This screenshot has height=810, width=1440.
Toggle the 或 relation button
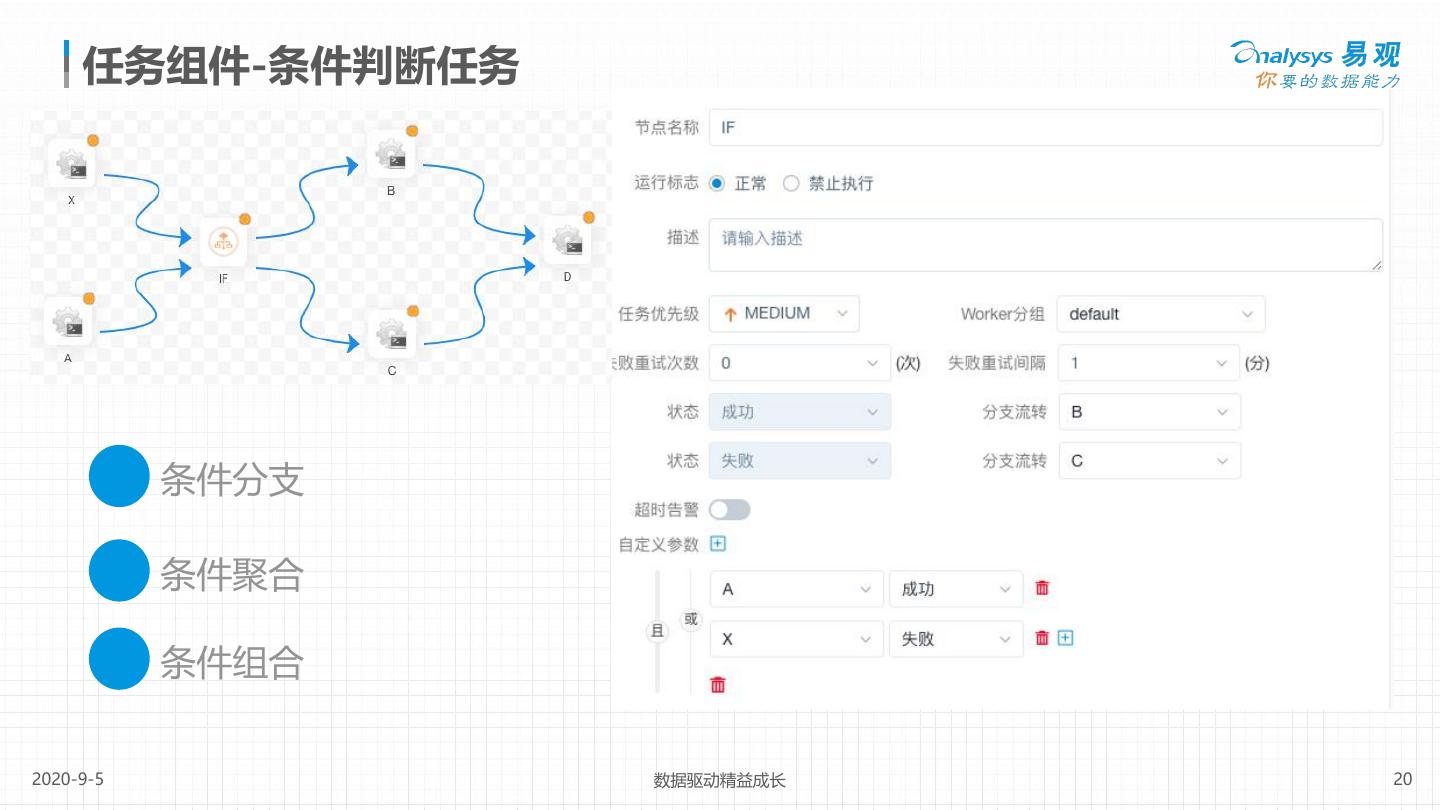coord(691,619)
